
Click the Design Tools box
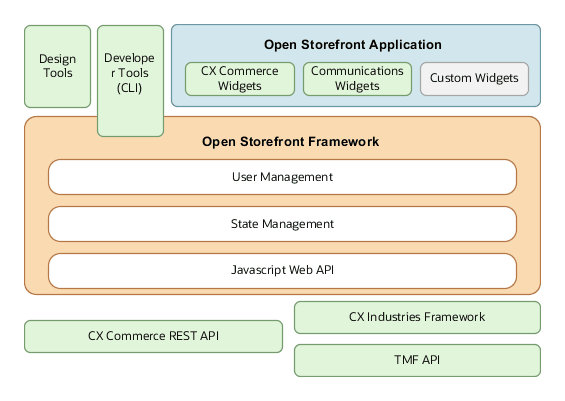58,66
